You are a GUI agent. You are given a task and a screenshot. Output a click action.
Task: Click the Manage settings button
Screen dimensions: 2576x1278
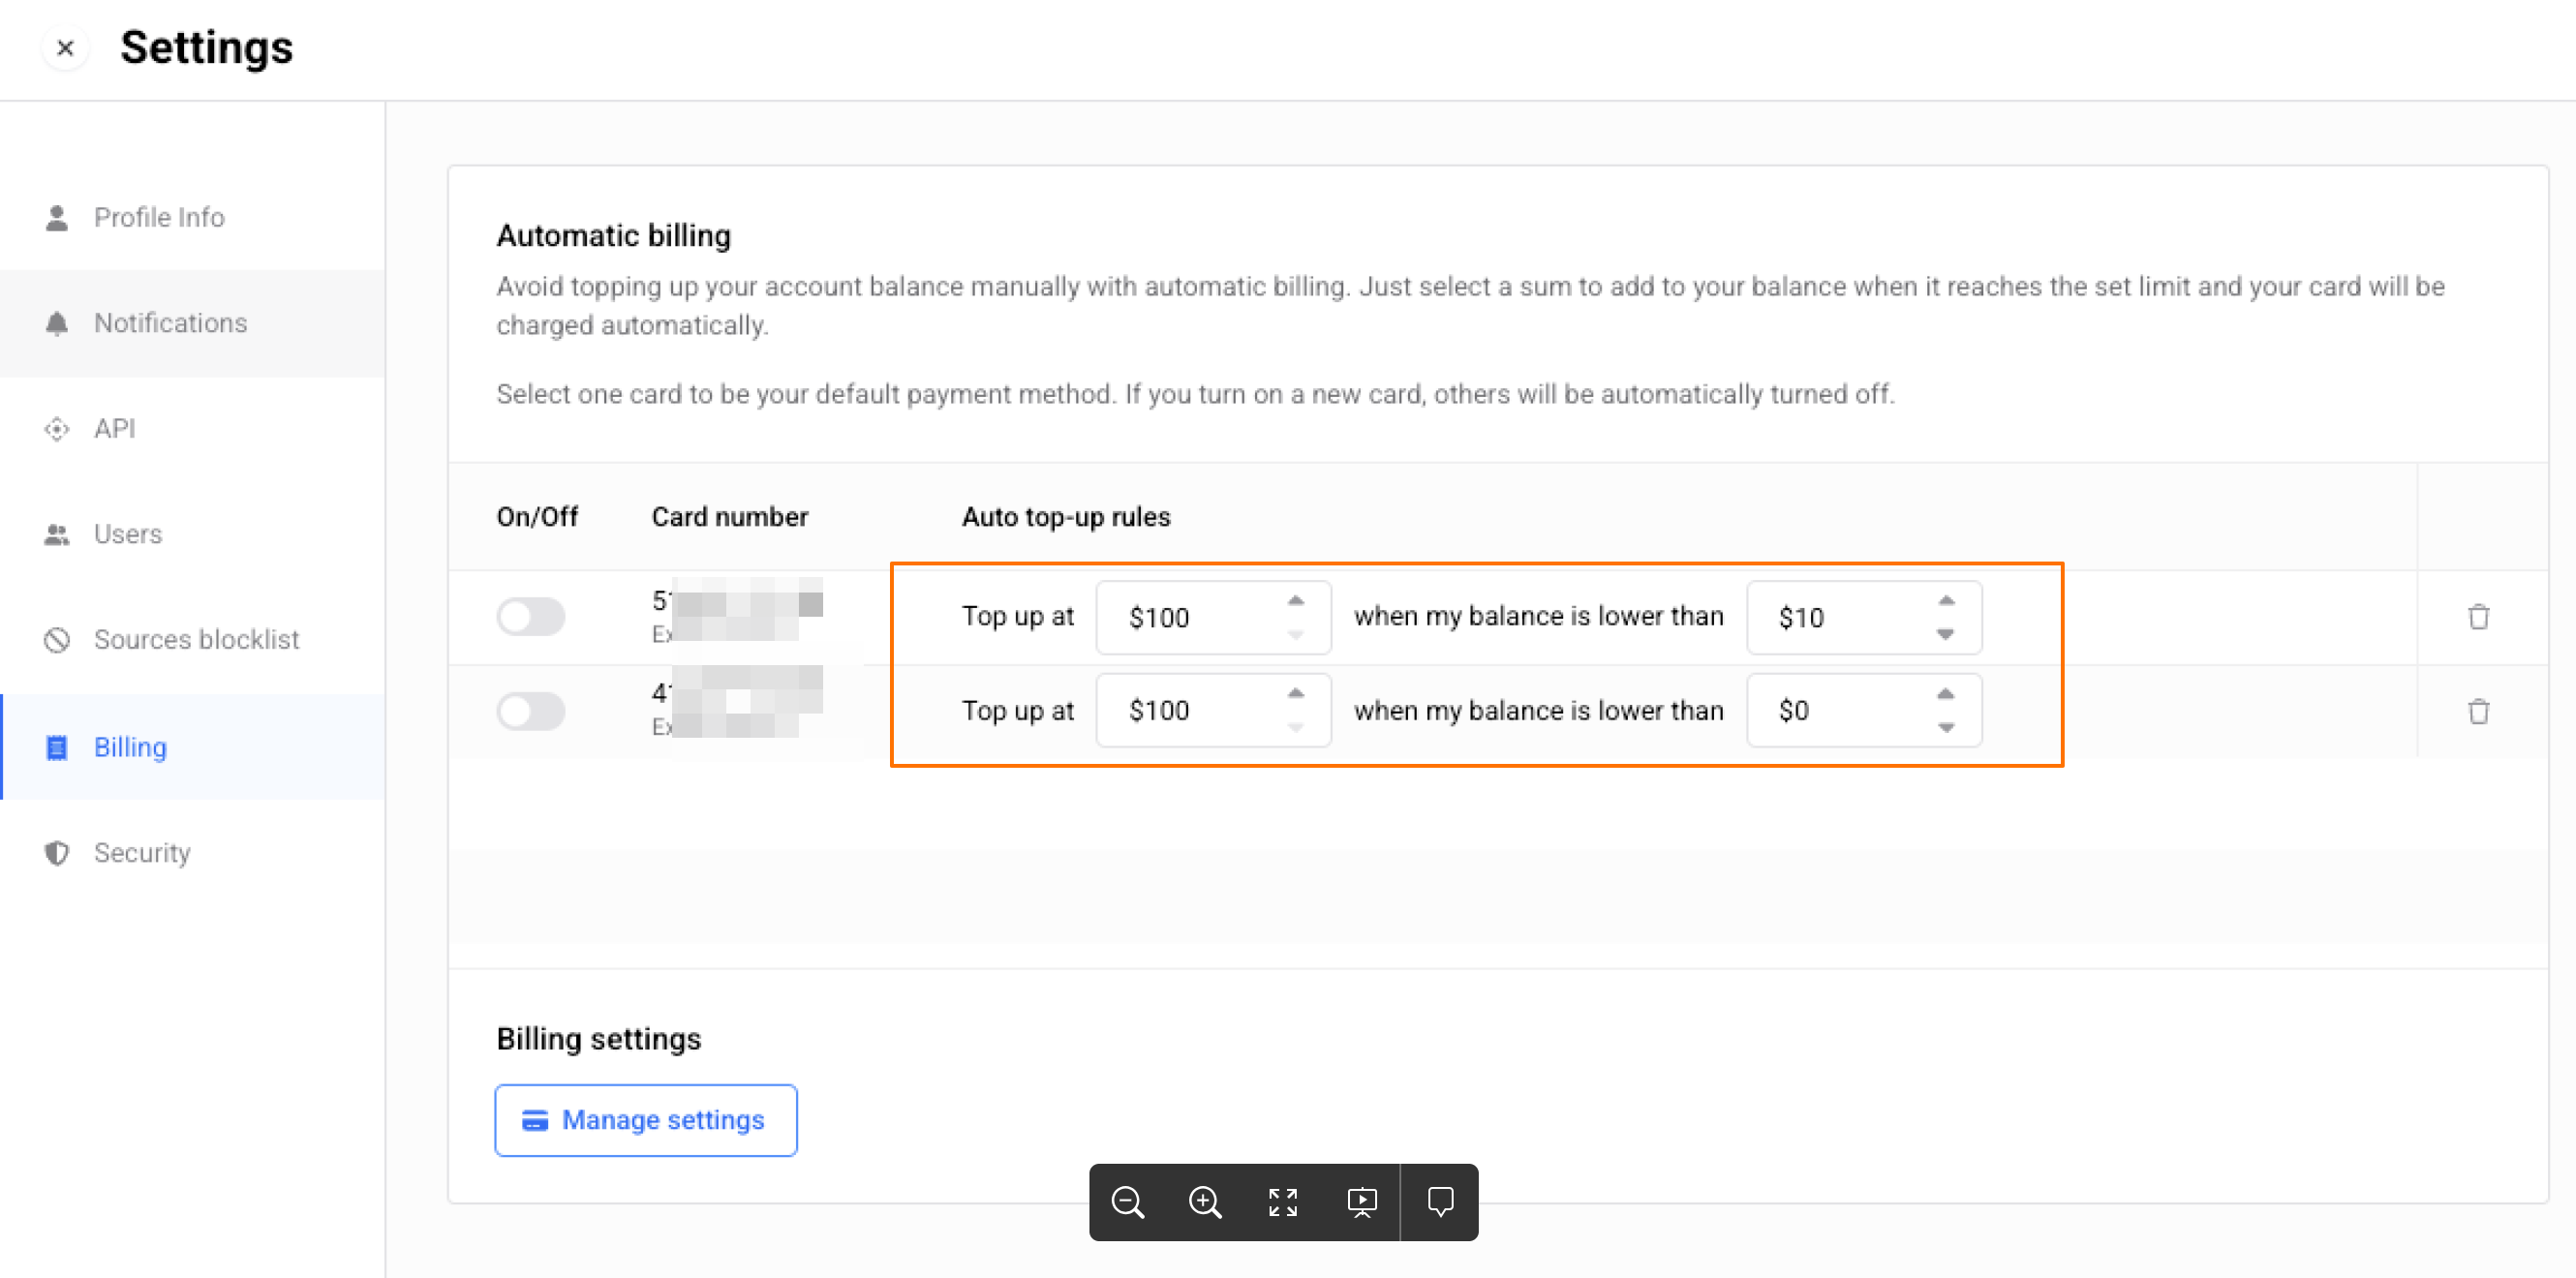646,1120
